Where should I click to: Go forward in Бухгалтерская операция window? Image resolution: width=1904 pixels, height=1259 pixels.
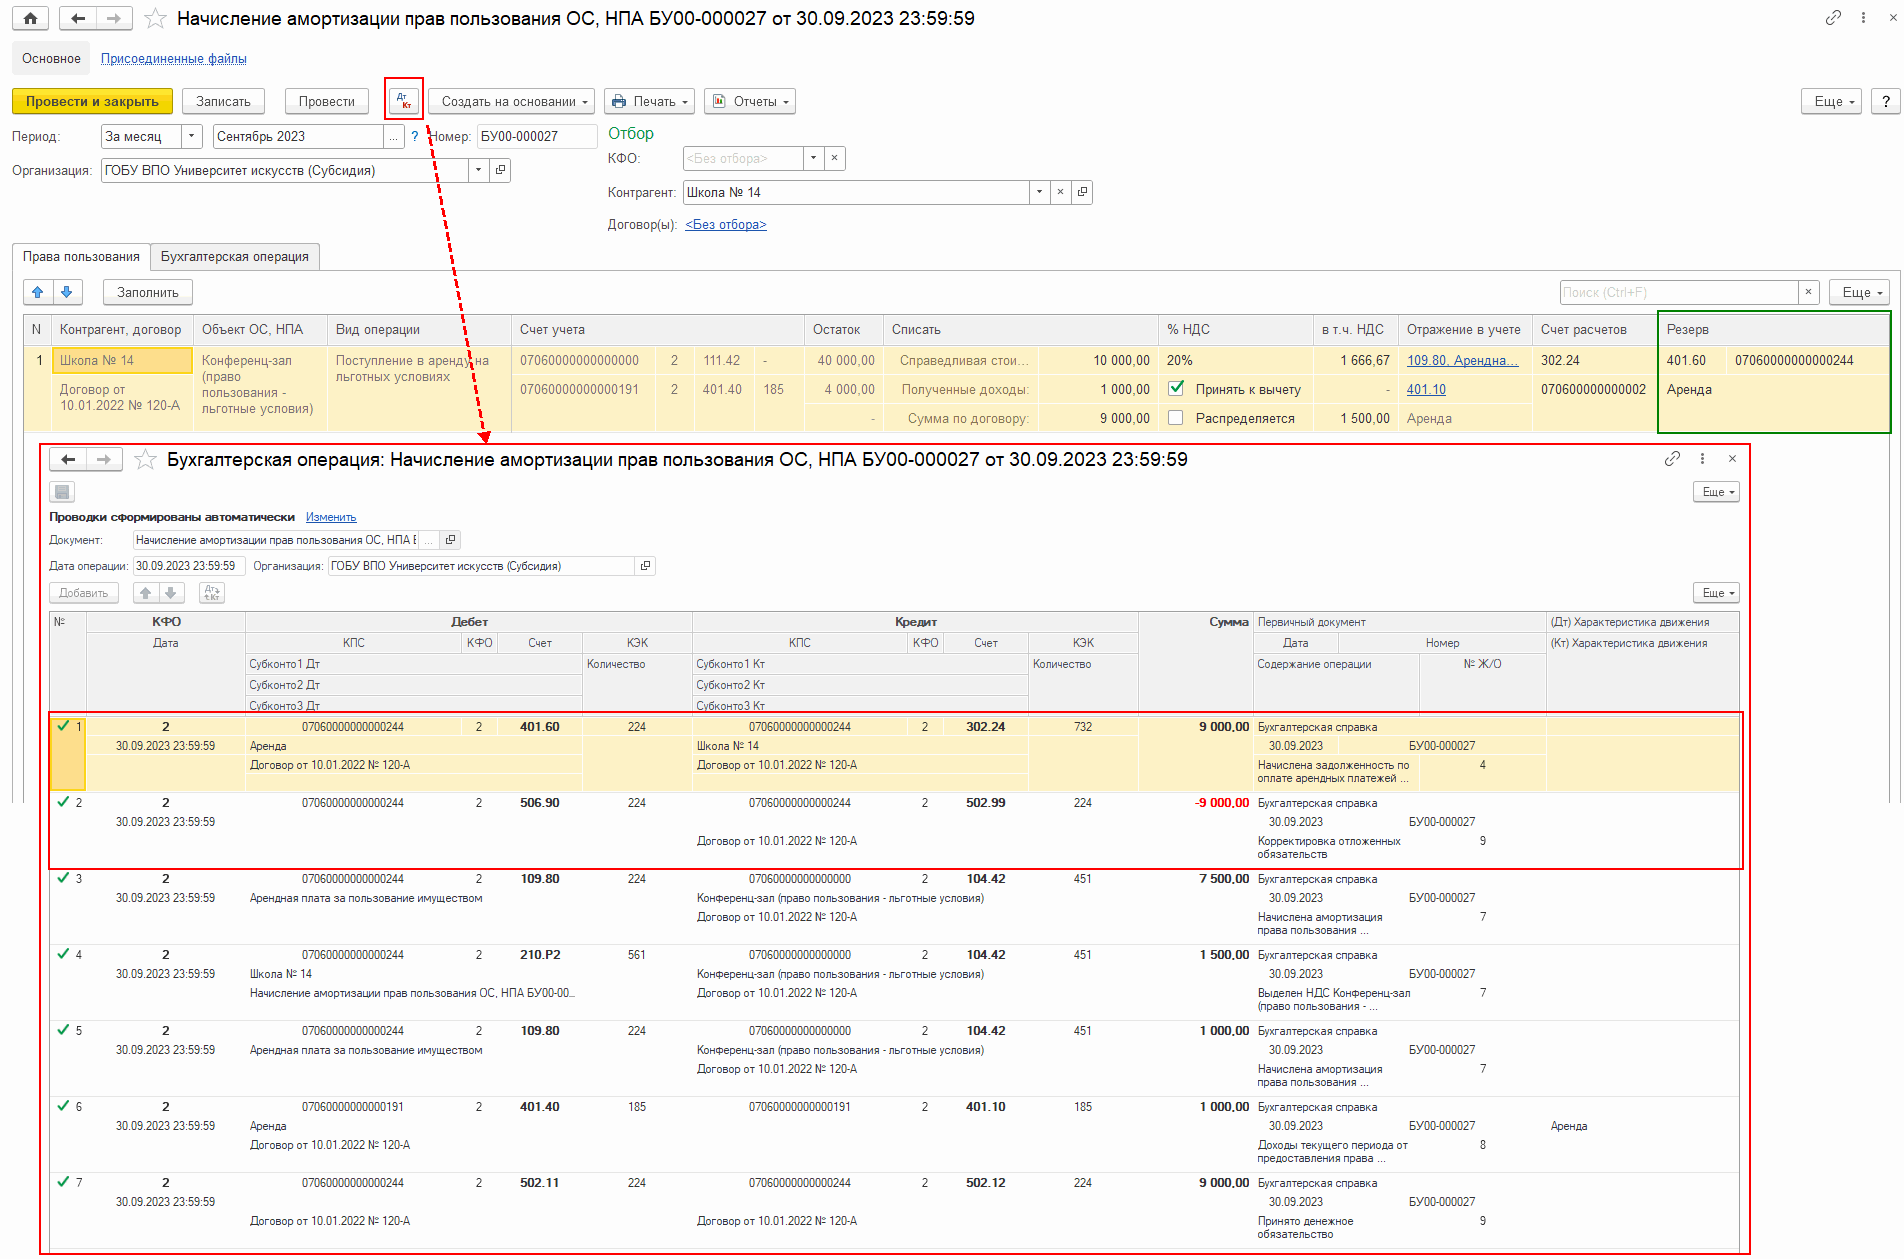[104, 459]
